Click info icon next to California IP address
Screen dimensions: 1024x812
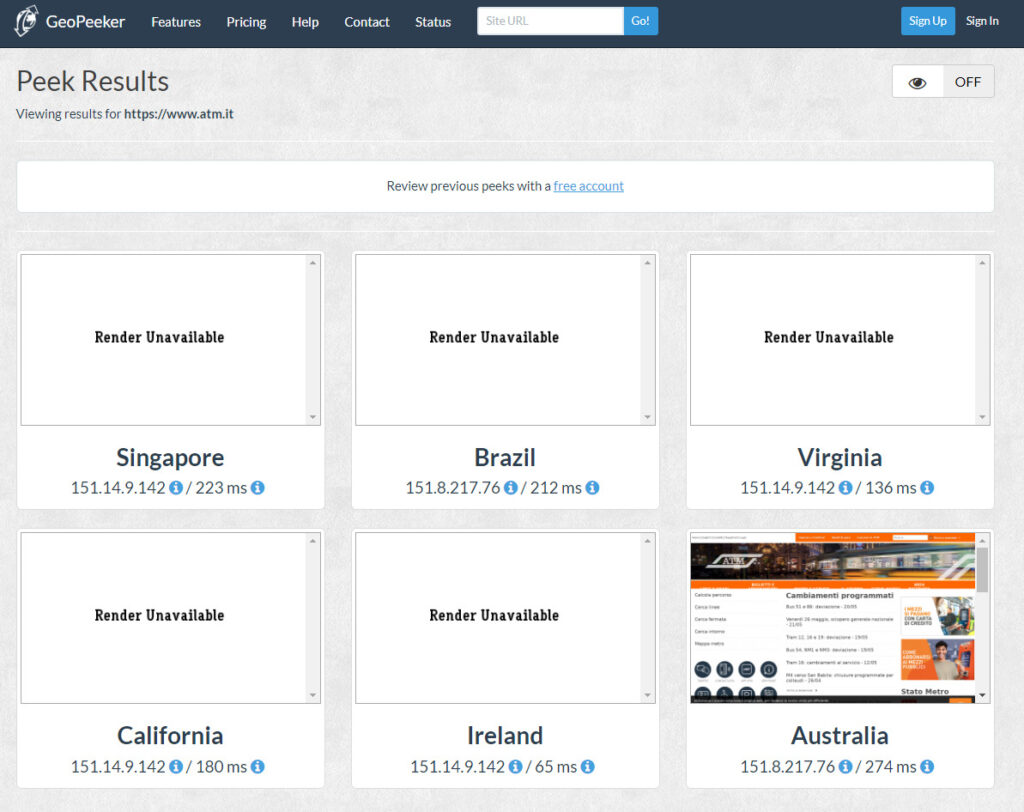(176, 767)
